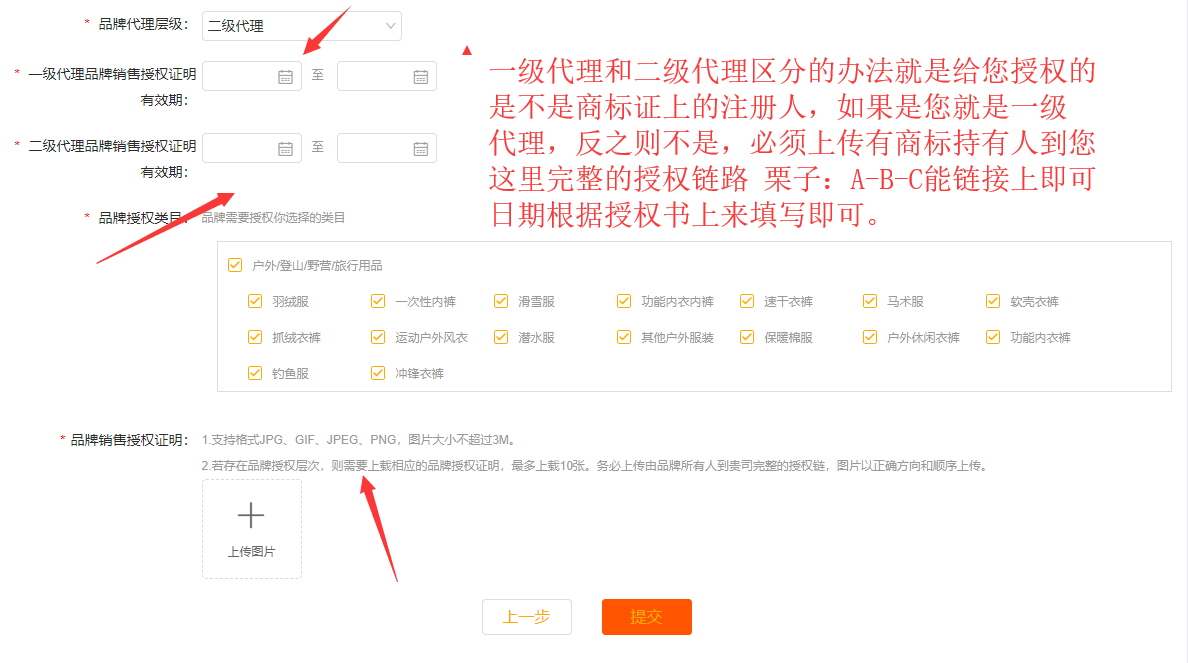Toggle the 马术服 checkbox
This screenshot has width=1188, height=663.
[870, 301]
